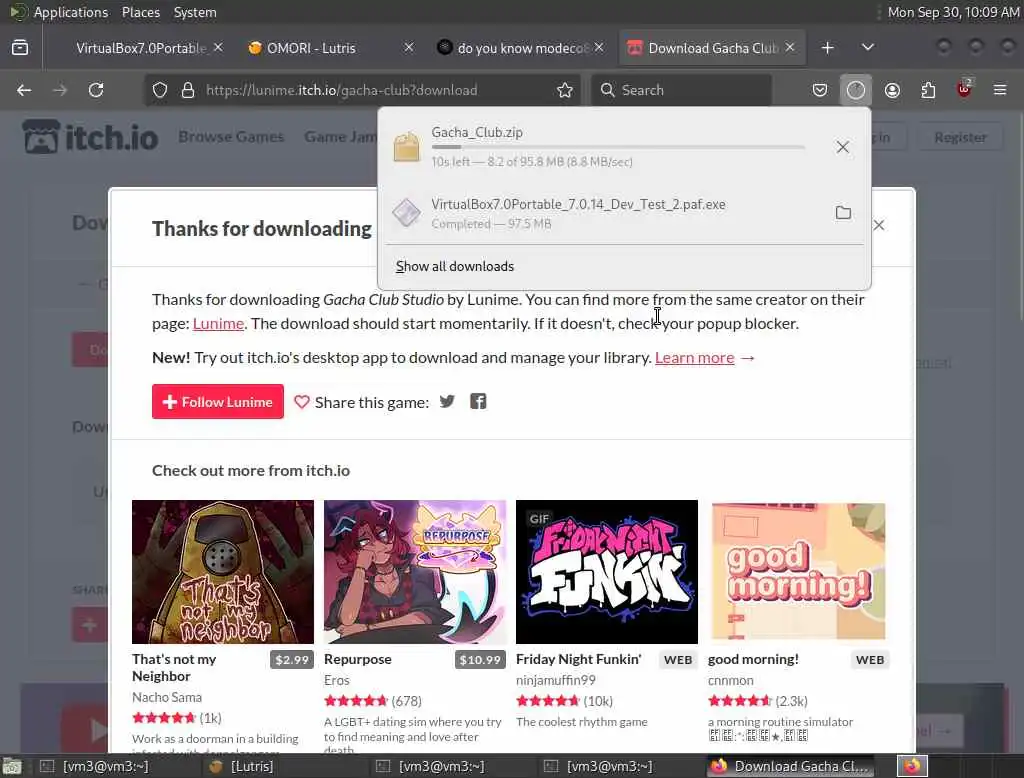The width and height of the screenshot is (1024, 778).
Task: Toggle the downloads panel toolbar icon
Action: (856, 90)
